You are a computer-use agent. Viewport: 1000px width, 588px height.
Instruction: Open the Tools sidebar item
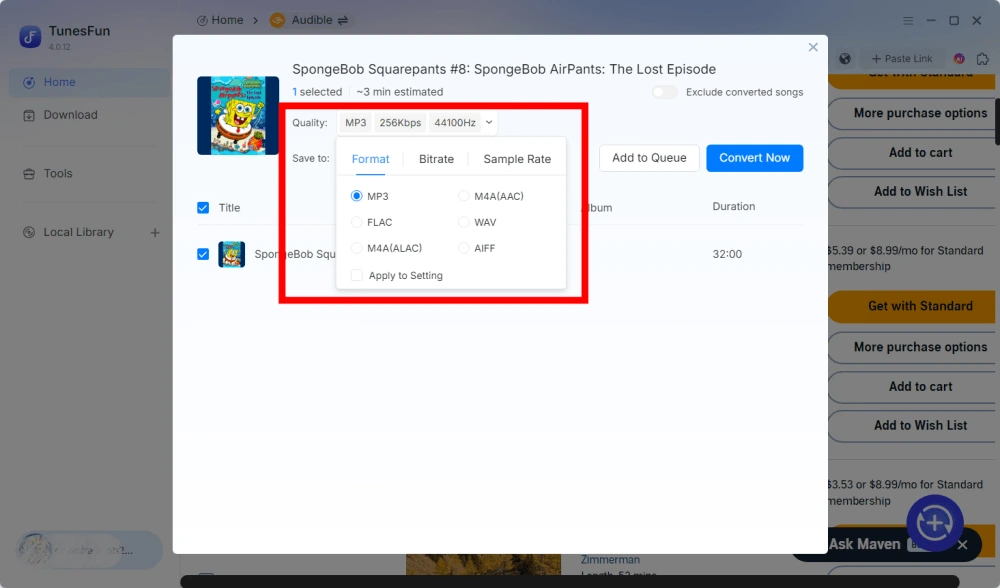pyautogui.click(x=89, y=173)
